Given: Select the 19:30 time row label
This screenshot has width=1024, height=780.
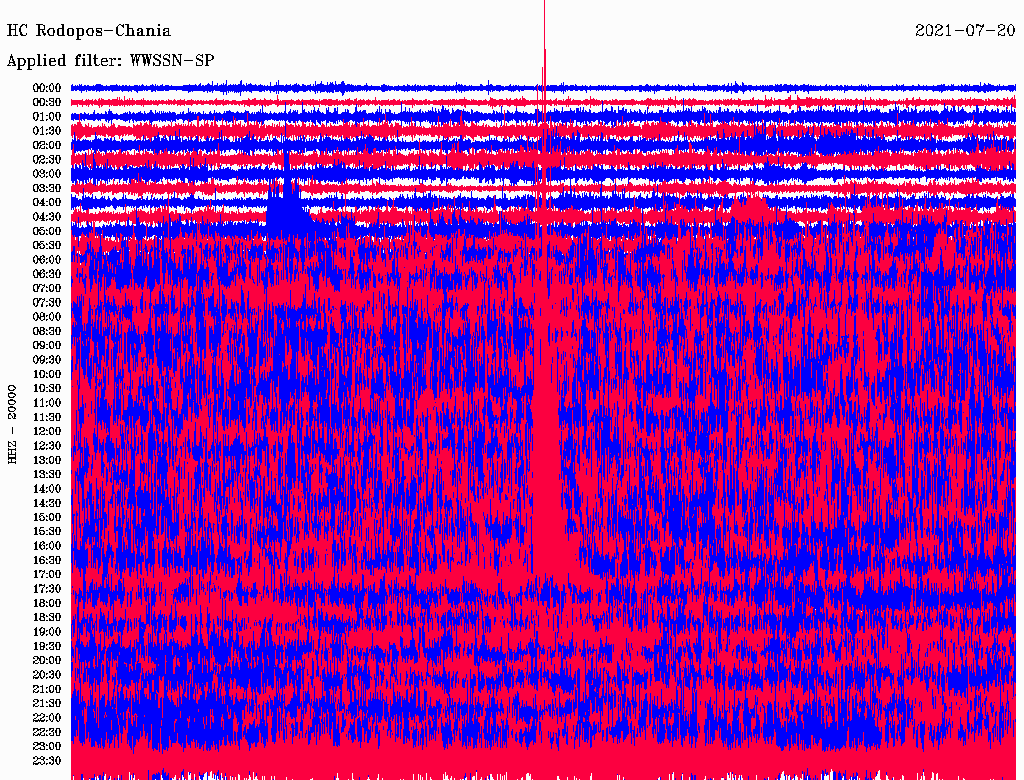Looking at the screenshot, I should [x=47, y=646].
